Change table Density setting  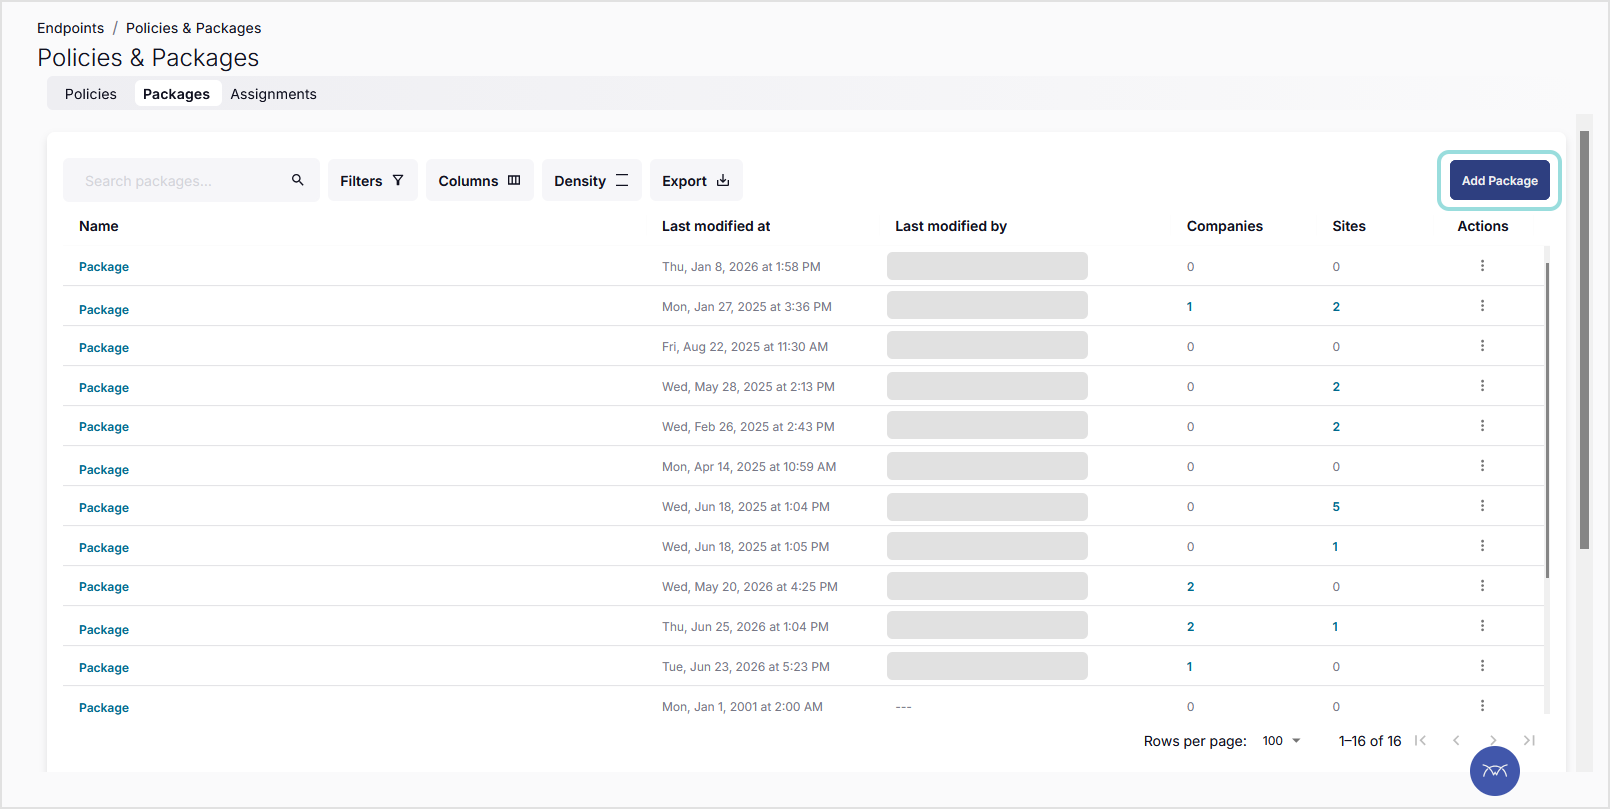point(592,181)
